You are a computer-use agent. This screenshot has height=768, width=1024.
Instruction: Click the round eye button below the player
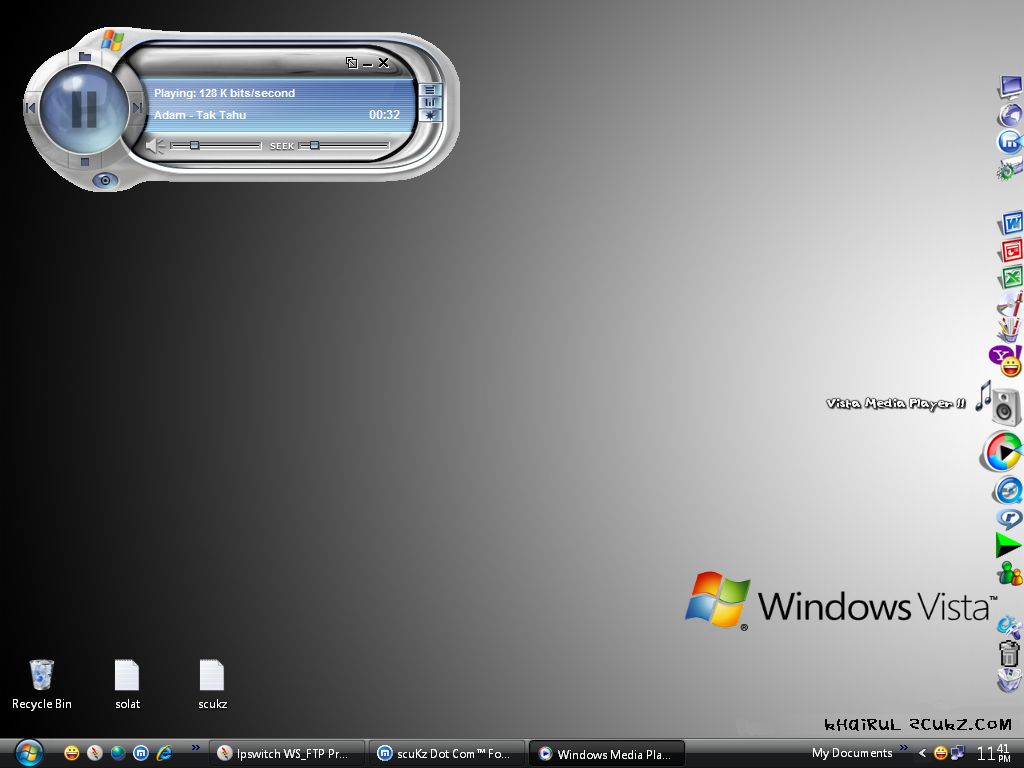[x=104, y=180]
